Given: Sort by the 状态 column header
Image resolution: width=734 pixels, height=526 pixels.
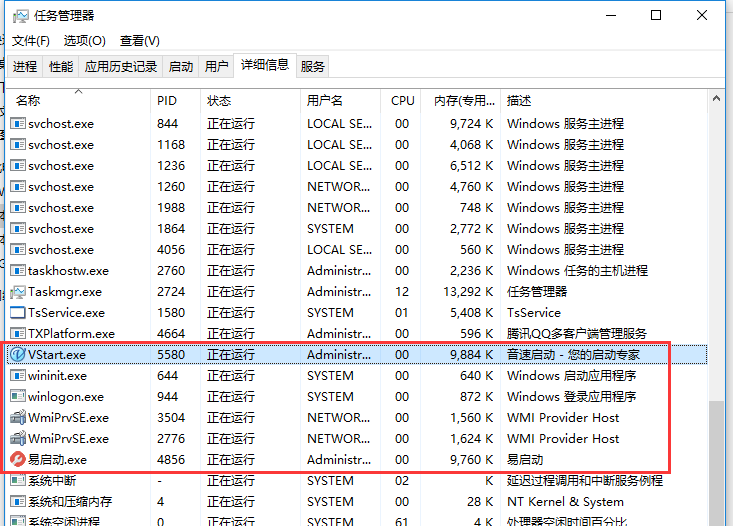Looking at the screenshot, I should (x=250, y=101).
